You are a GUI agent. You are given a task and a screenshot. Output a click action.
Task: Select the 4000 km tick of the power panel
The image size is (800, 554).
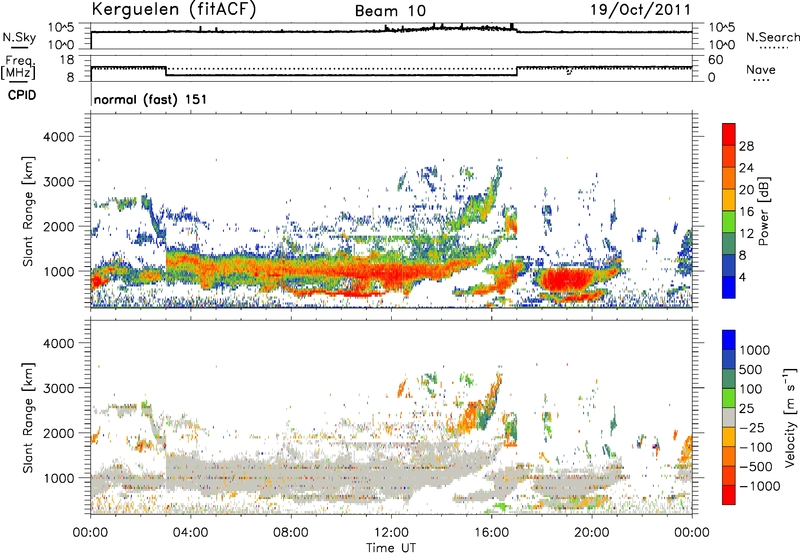pyautogui.click(x=58, y=137)
